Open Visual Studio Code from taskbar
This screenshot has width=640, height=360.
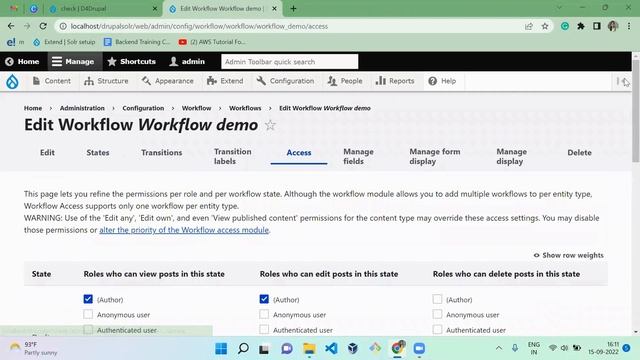click(331, 349)
